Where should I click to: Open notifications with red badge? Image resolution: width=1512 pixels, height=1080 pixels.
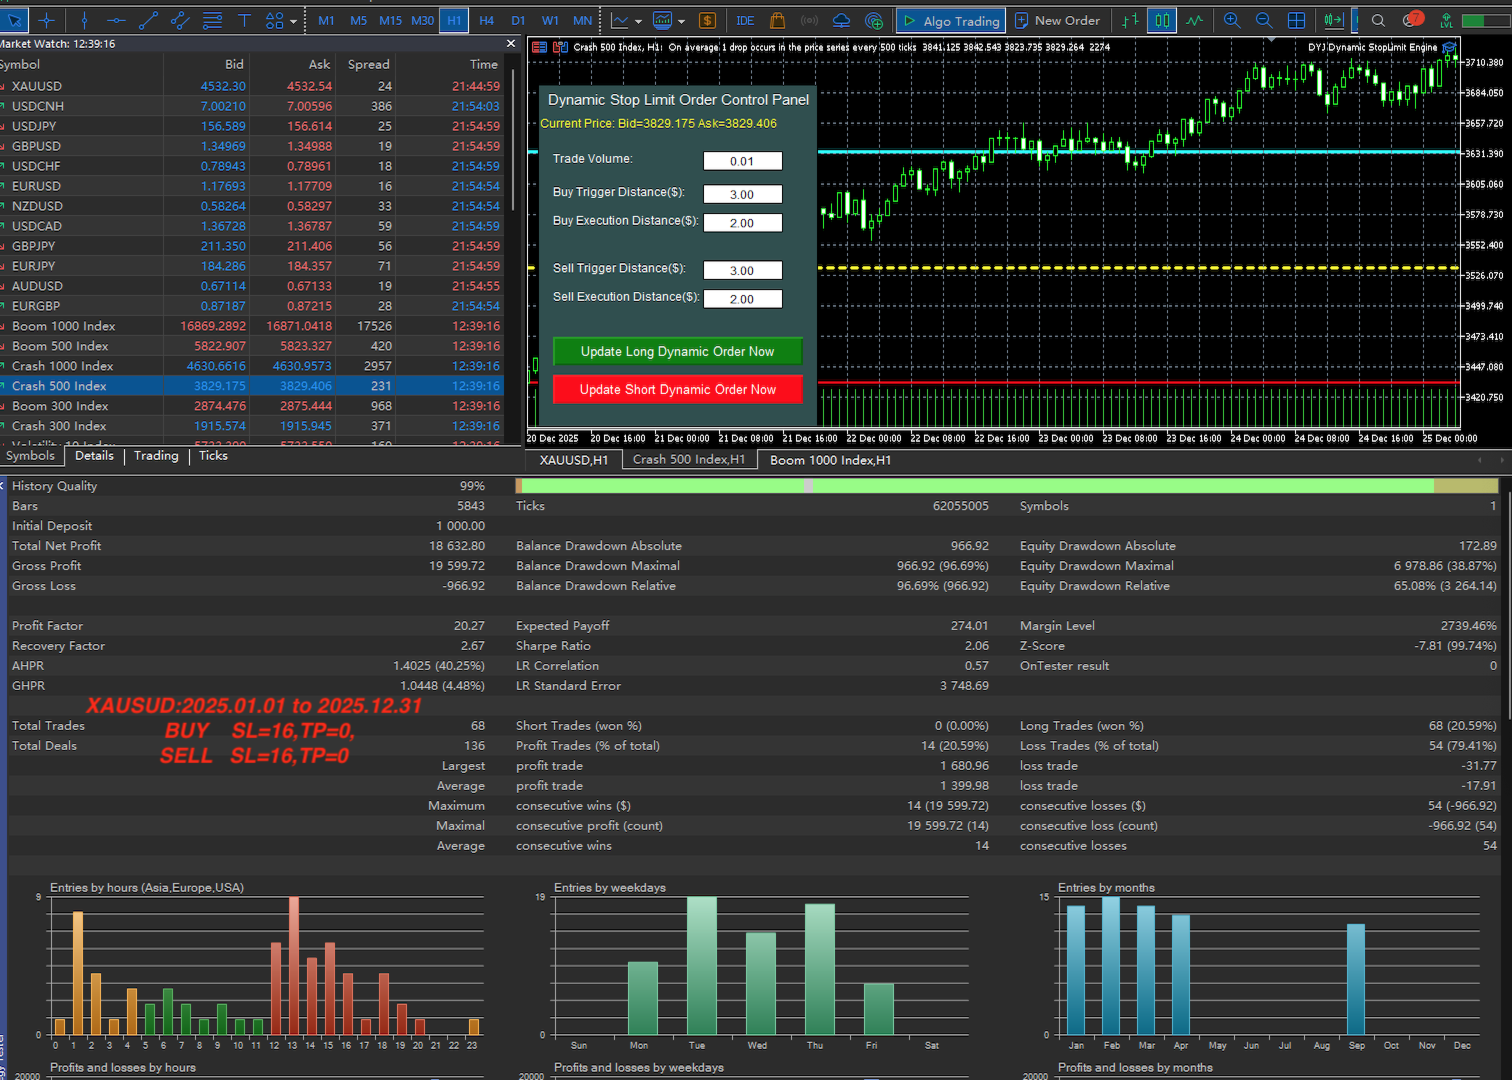[x=1412, y=20]
